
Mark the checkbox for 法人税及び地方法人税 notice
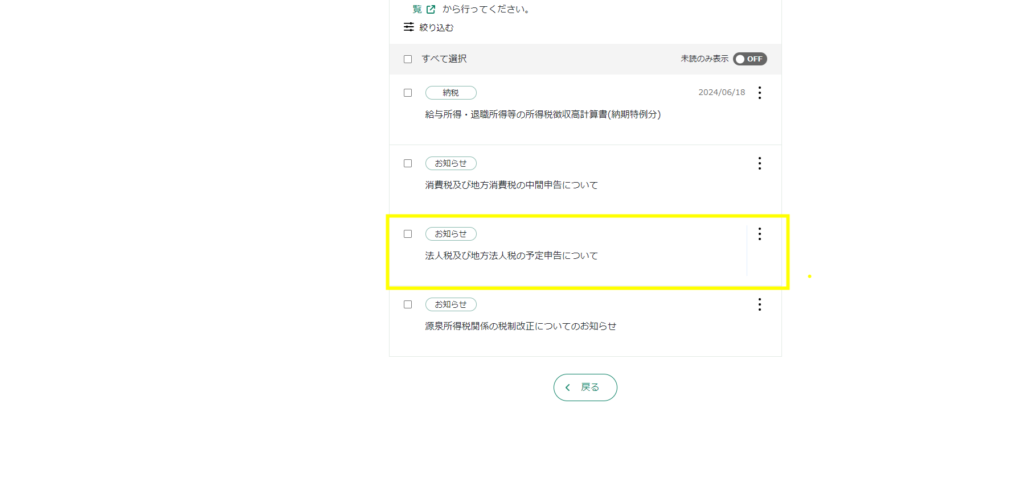point(408,234)
